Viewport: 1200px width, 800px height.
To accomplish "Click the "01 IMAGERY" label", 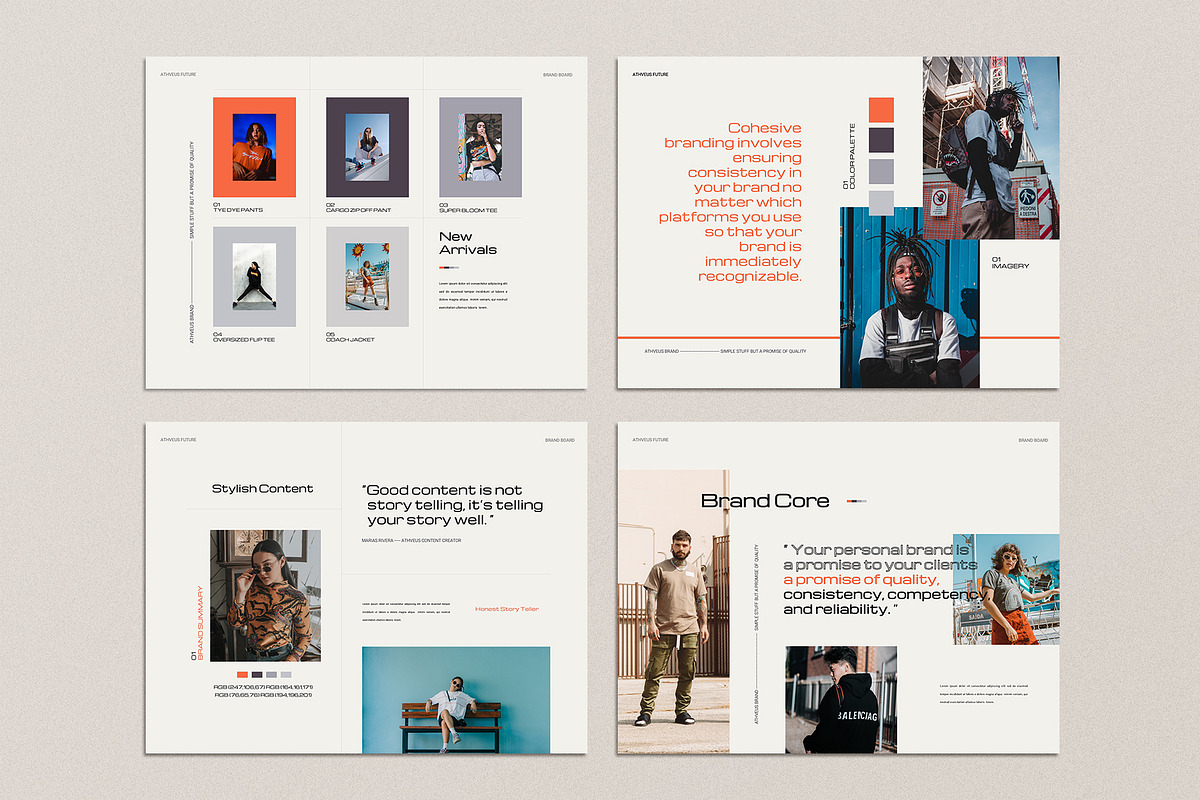I will [1010, 263].
